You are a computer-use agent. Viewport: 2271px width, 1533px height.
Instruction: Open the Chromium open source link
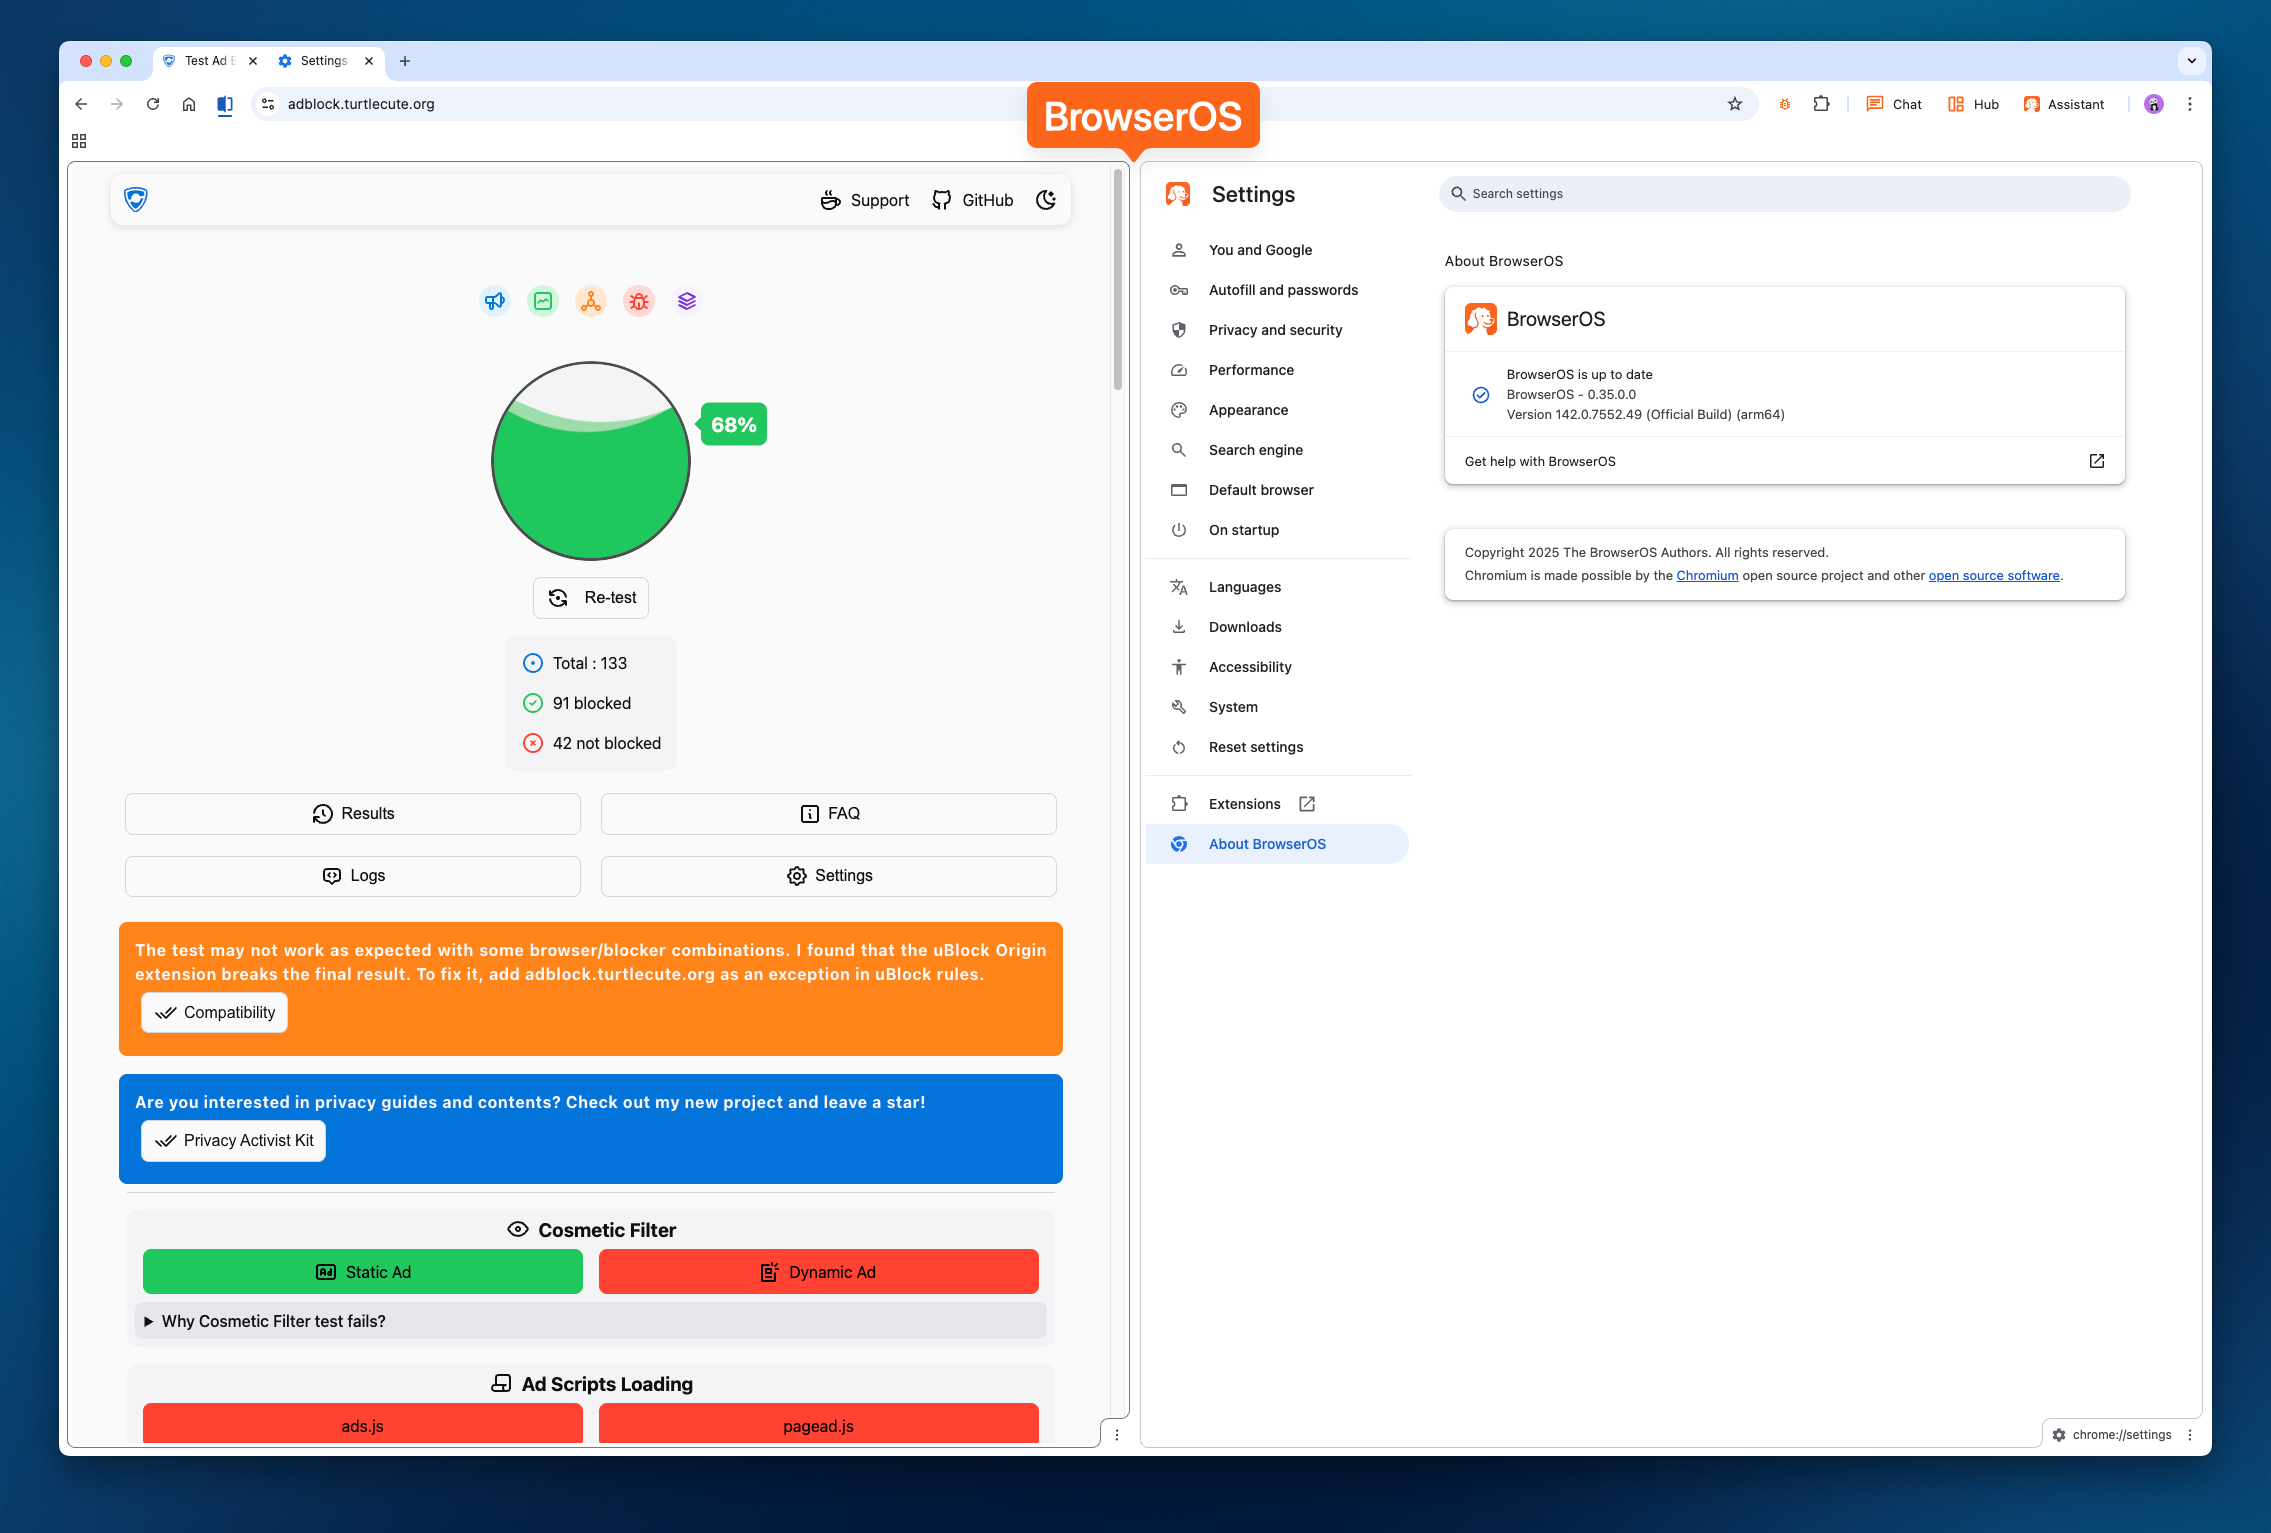click(1707, 575)
